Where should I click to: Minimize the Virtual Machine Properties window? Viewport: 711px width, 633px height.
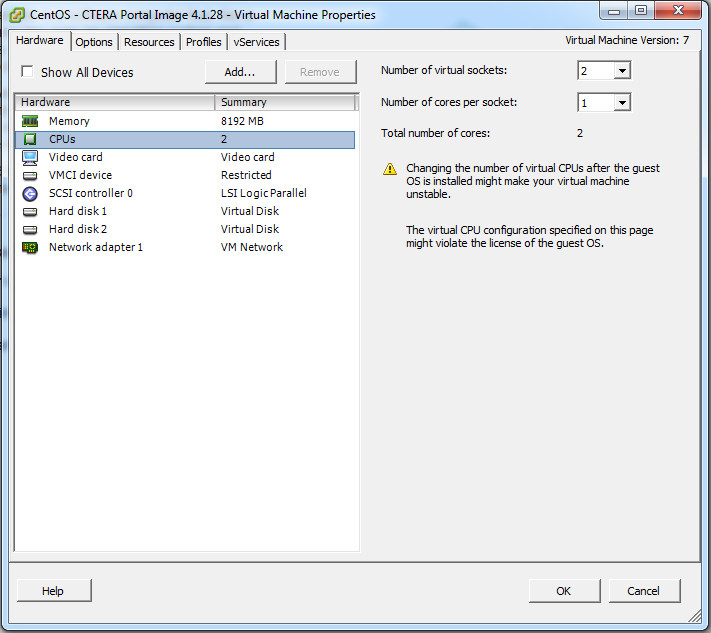[x=614, y=11]
